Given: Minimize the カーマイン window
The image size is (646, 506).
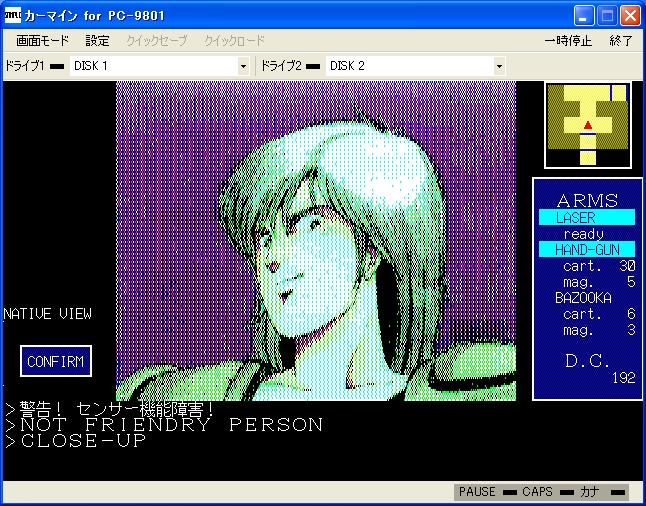Looking at the screenshot, I should pyautogui.click(x=583, y=16).
